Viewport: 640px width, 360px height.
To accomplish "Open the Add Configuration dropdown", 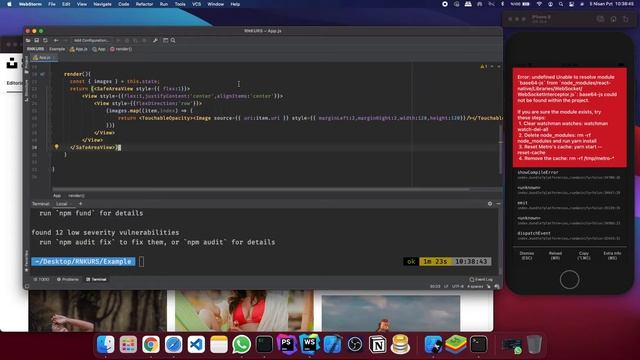I will 91,40.
